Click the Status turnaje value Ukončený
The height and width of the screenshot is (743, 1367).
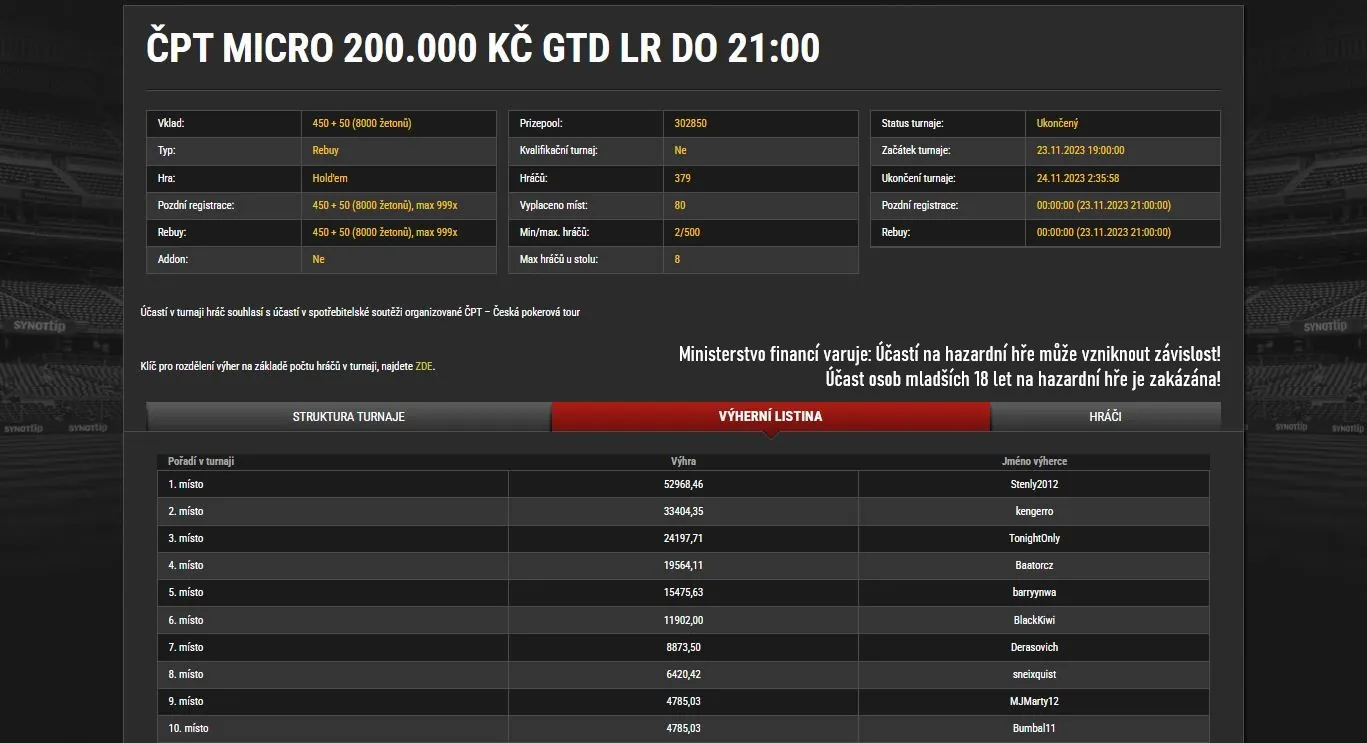tap(1057, 124)
